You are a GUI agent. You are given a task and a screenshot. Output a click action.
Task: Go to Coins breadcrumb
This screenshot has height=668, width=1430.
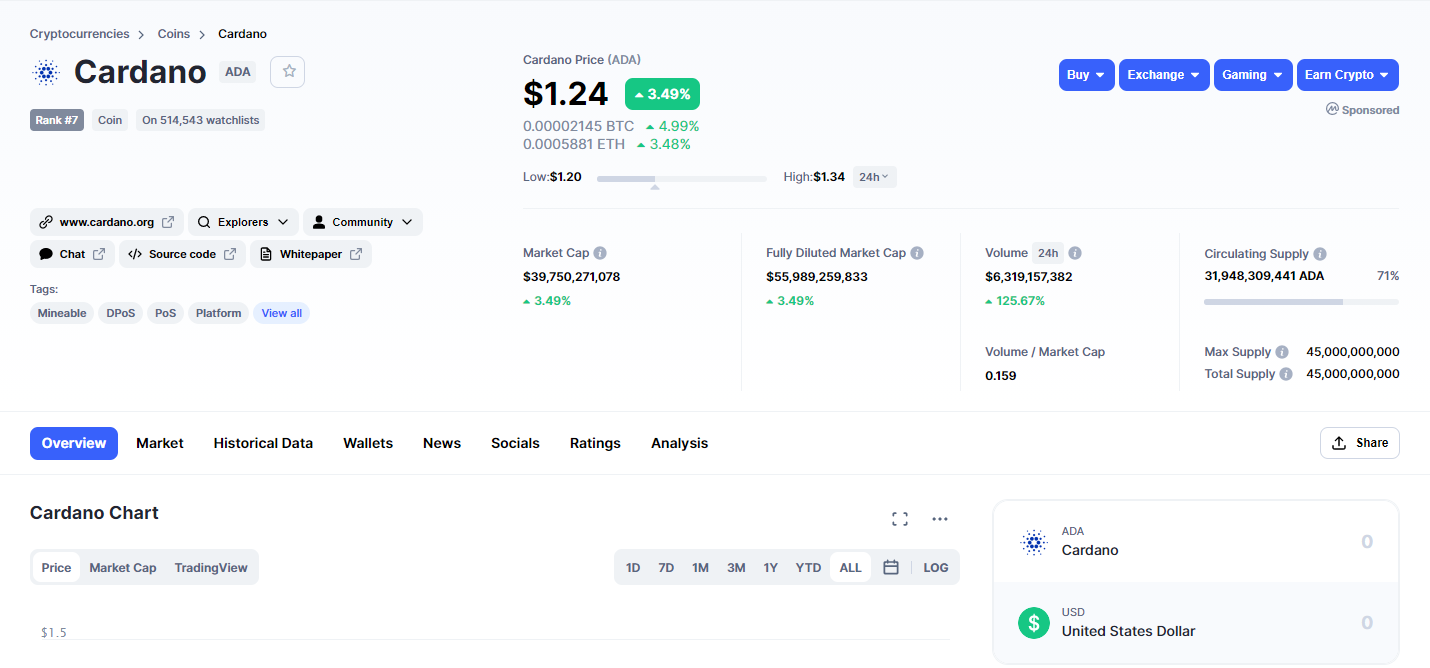pyautogui.click(x=174, y=34)
